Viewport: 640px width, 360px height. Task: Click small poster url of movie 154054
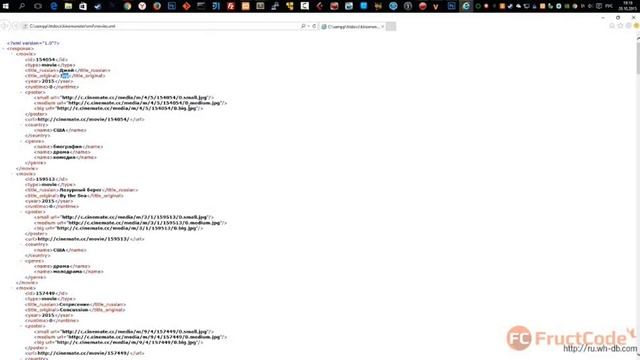coord(134,98)
